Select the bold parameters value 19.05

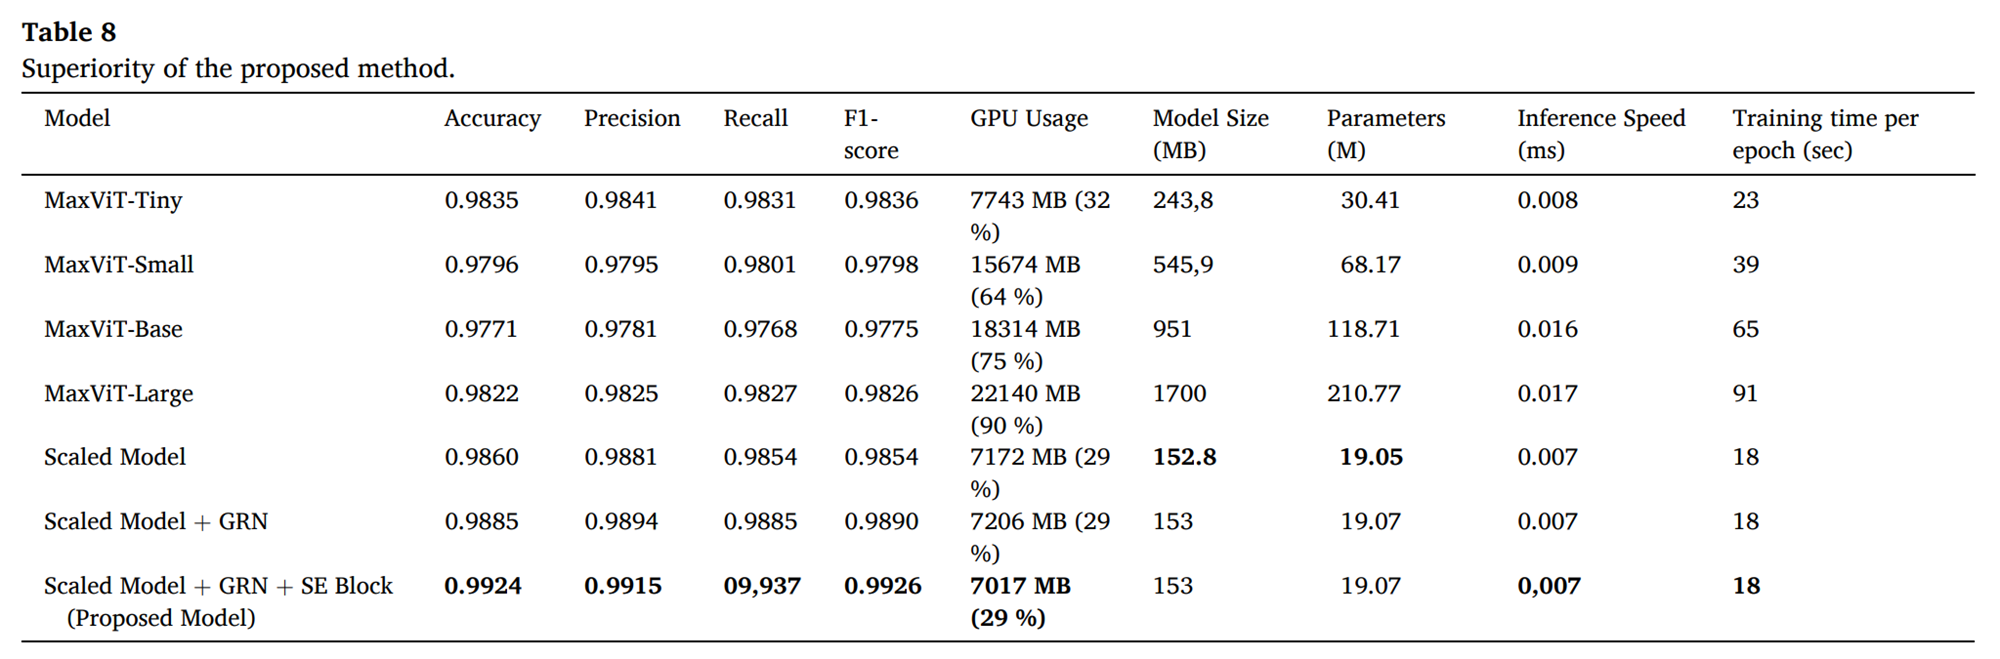click(1370, 457)
